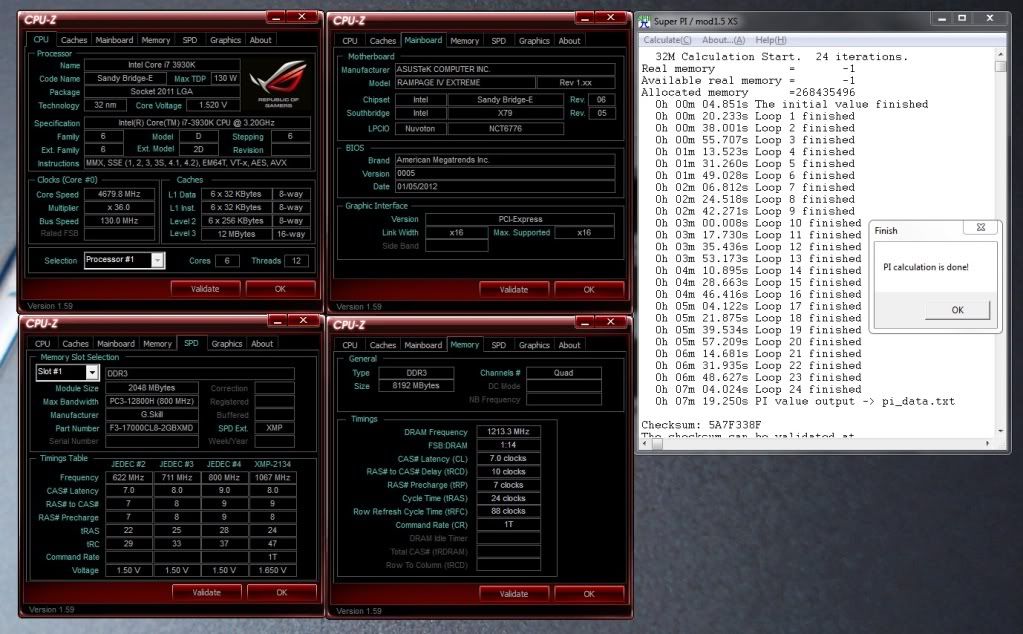Switch to Caches tab in top-left CPU-Z
This screenshot has height=634, width=1023.
(x=74, y=40)
